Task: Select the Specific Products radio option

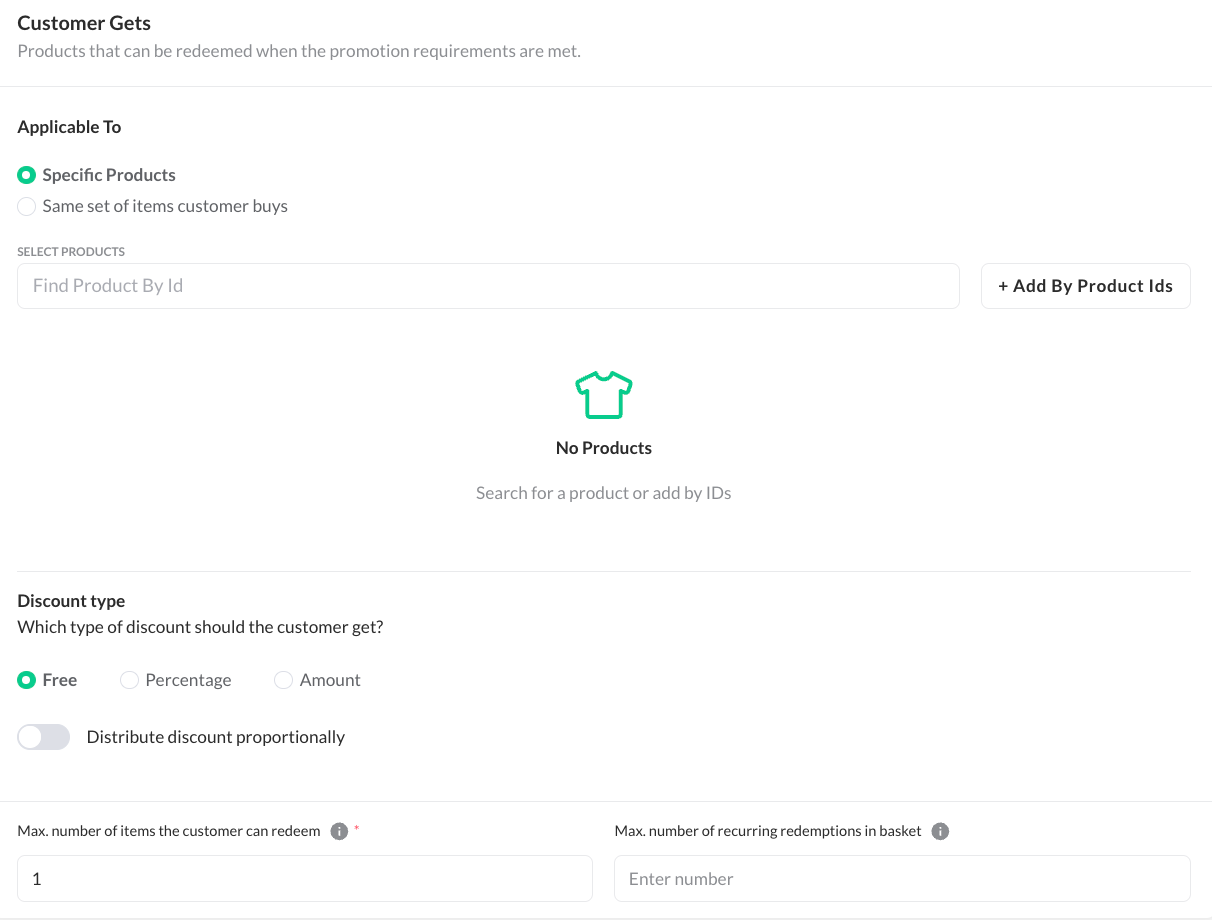Action: 27,175
